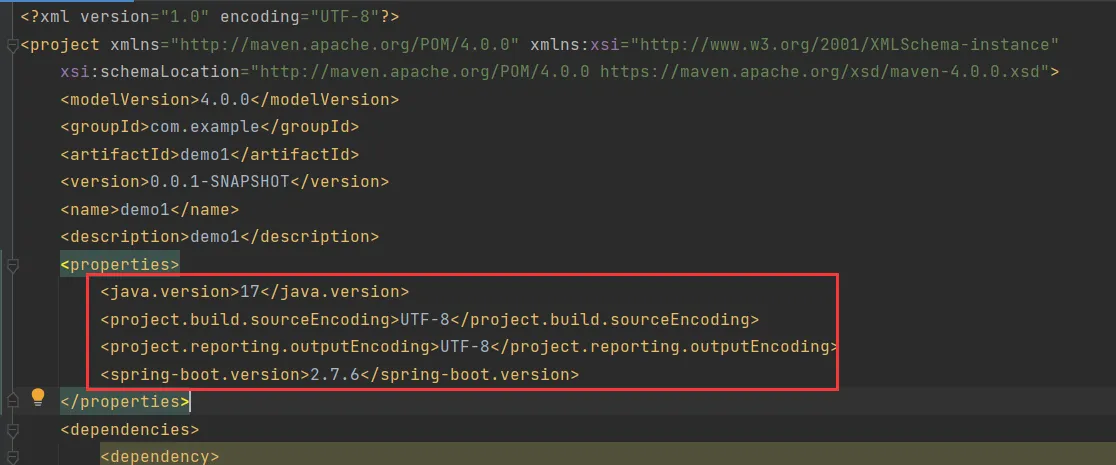The image size is (1116, 465).
Task: Click the yellow lightbulb intention icon
Action: (38, 397)
